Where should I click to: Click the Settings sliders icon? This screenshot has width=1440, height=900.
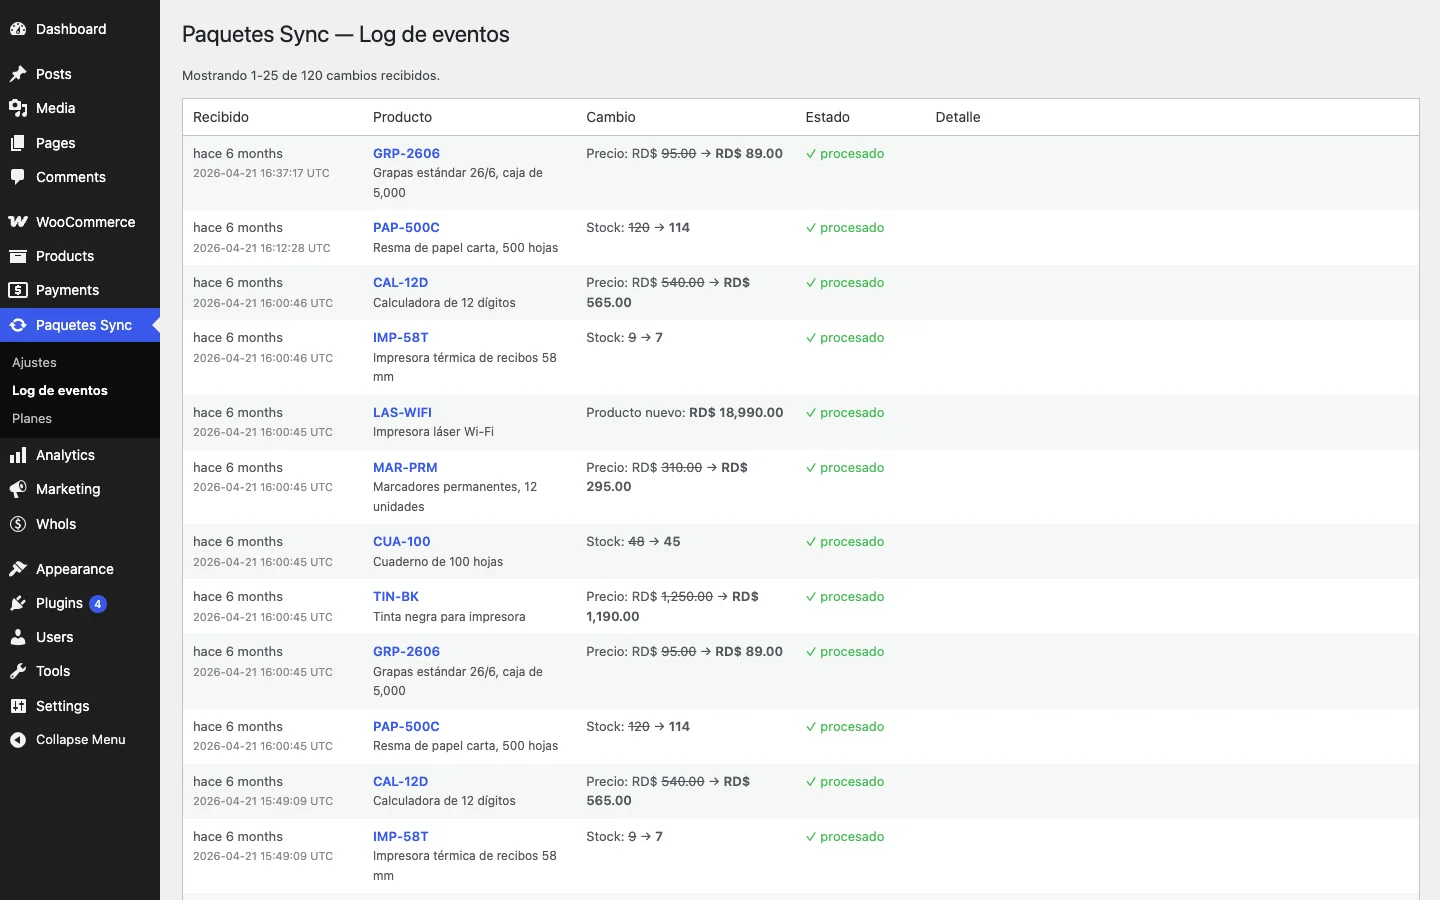click(18, 706)
